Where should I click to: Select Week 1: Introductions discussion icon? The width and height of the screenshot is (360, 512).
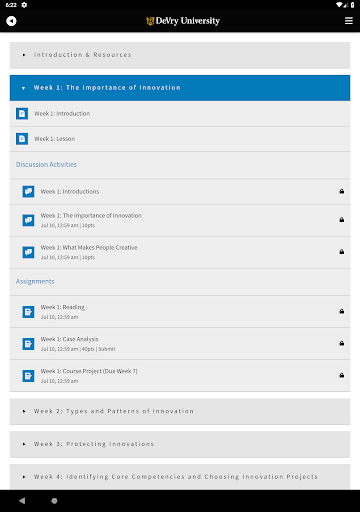point(28,192)
